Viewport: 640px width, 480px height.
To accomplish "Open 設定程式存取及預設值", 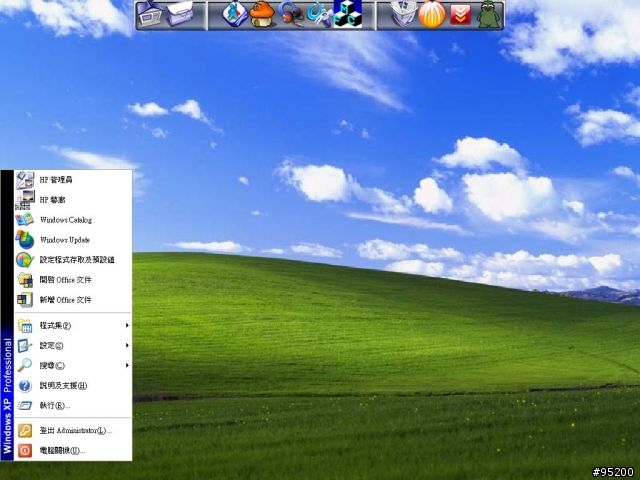I will click(x=73, y=260).
